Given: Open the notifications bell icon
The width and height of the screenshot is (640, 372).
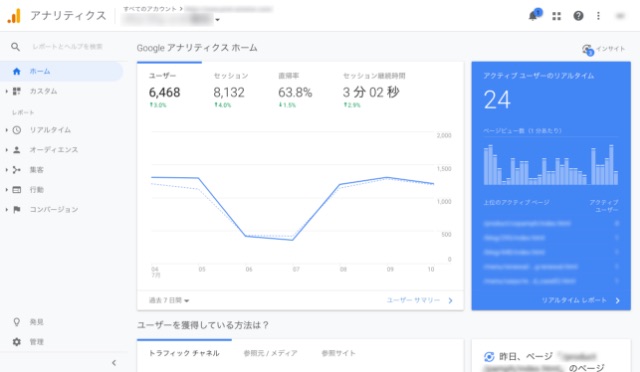Looking at the screenshot, I should tap(533, 16).
